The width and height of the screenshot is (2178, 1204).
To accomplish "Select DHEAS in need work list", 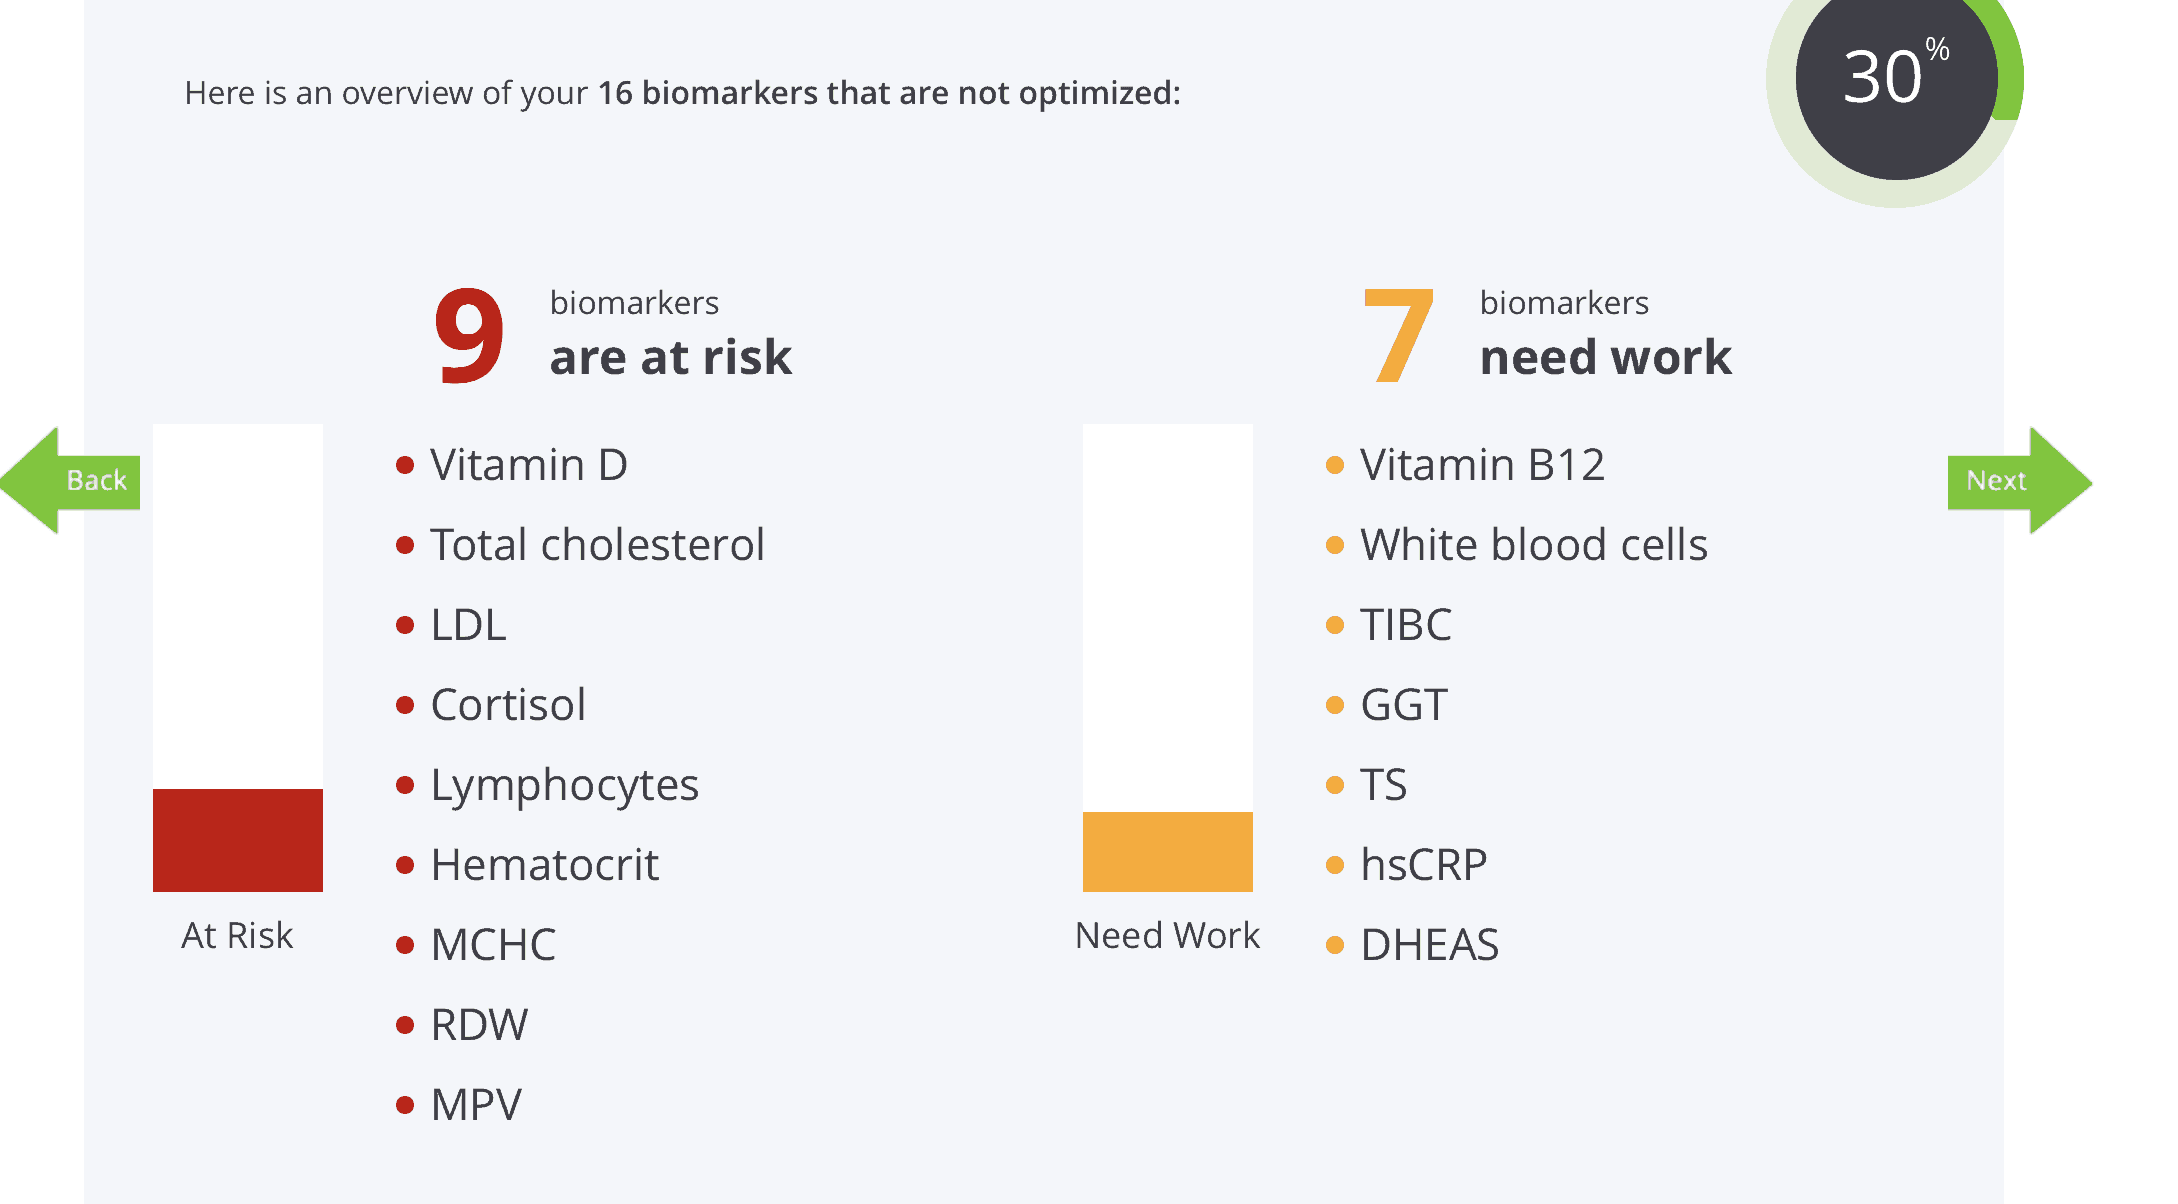I will point(1430,945).
